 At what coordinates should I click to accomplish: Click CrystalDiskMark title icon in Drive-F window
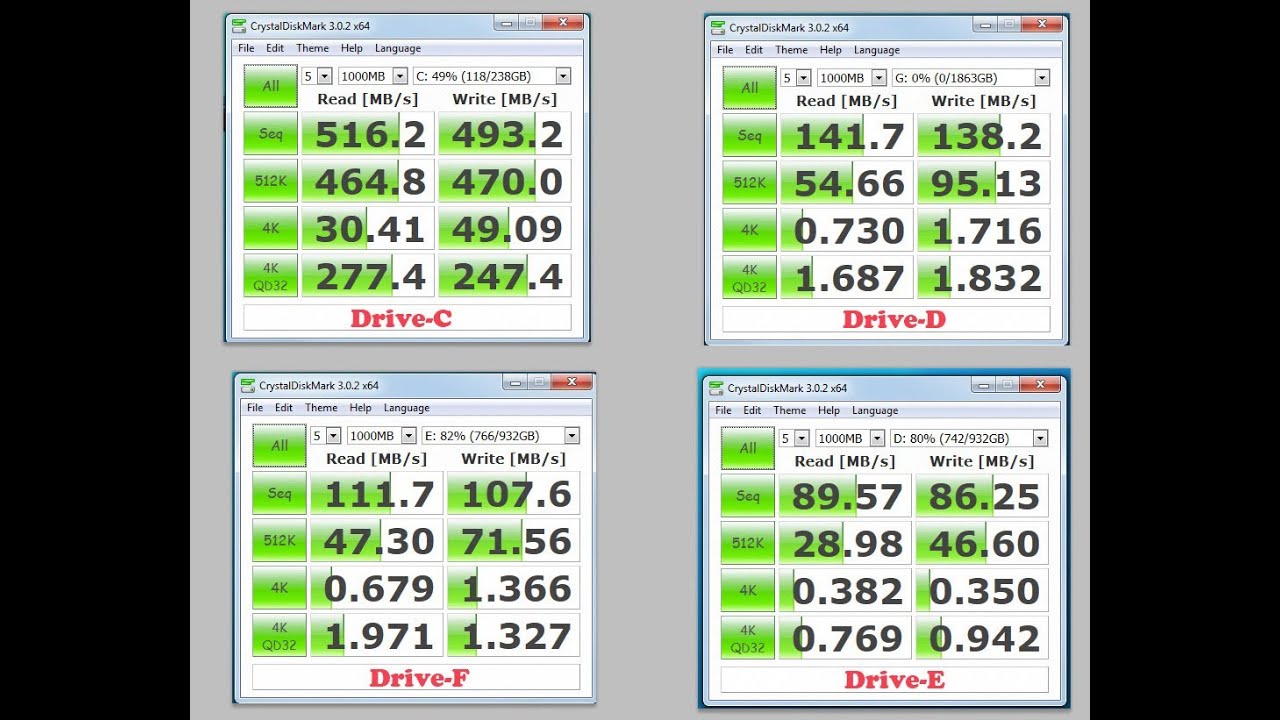(247, 385)
